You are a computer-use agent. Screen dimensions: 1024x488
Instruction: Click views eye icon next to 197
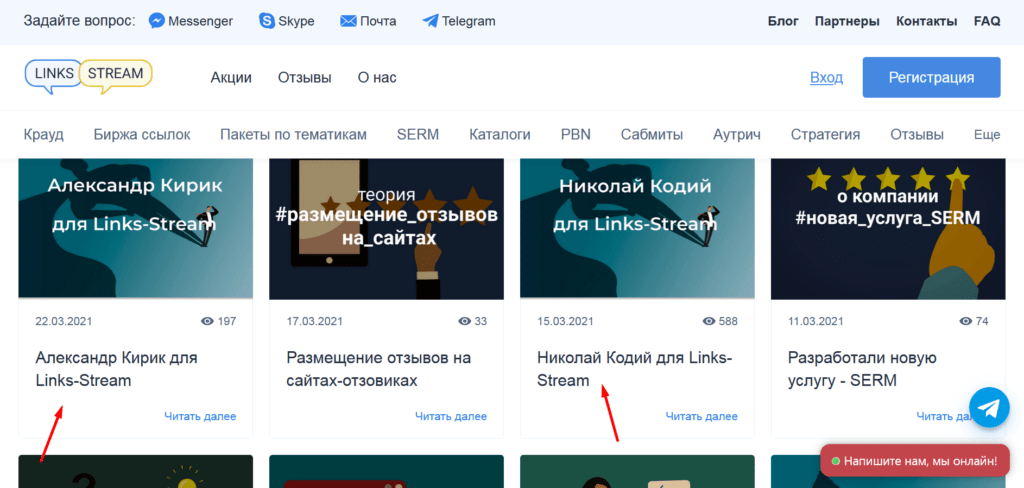[x=208, y=321]
